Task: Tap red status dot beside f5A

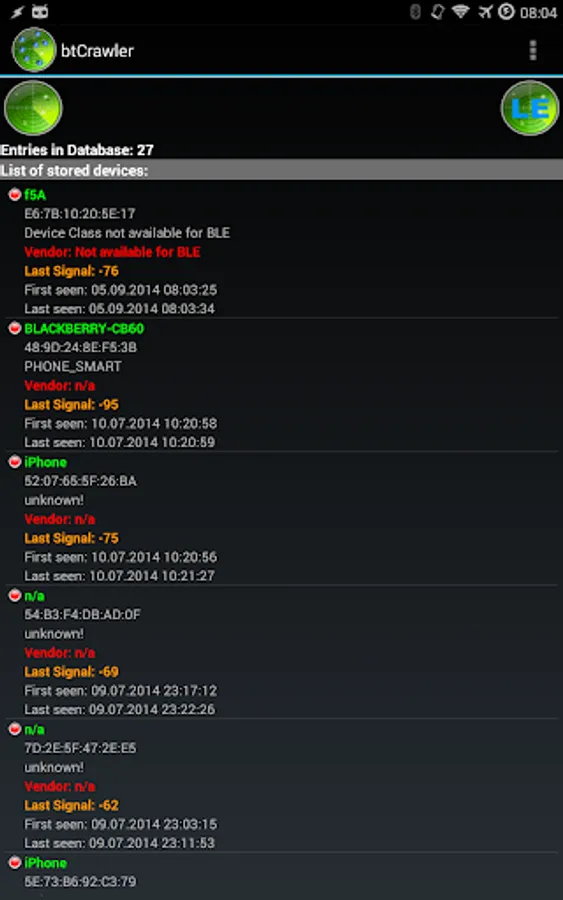Action: click(x=15, y=195)
